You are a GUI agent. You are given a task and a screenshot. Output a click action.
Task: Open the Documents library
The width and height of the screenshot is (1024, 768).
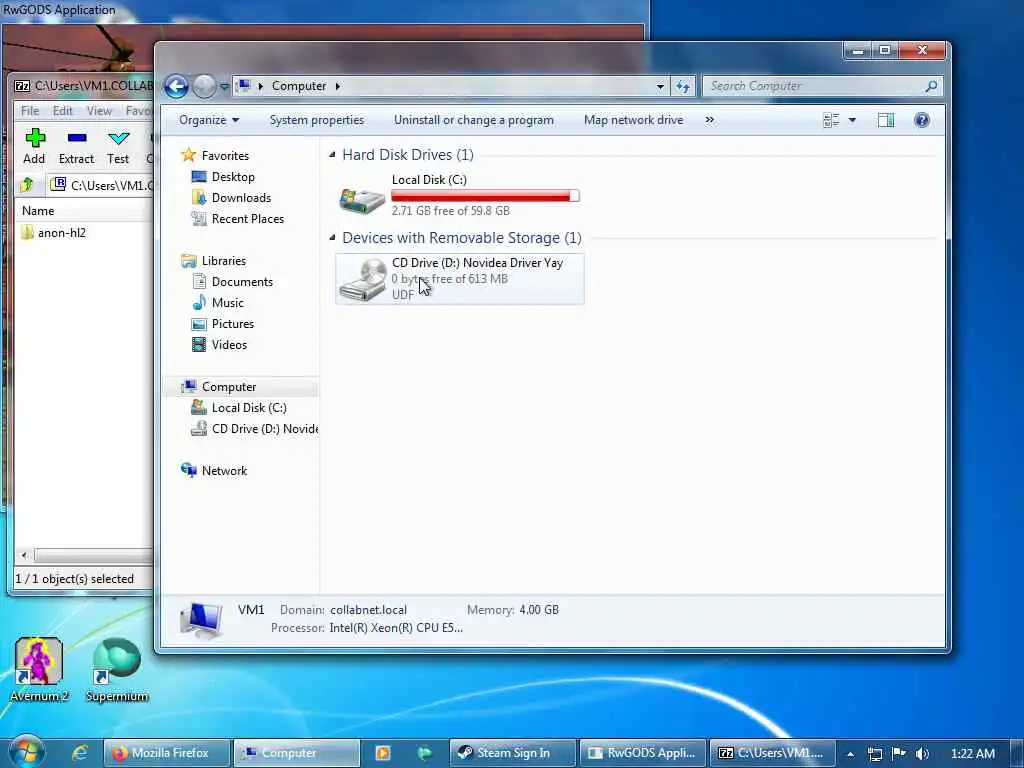click(242, 281)
